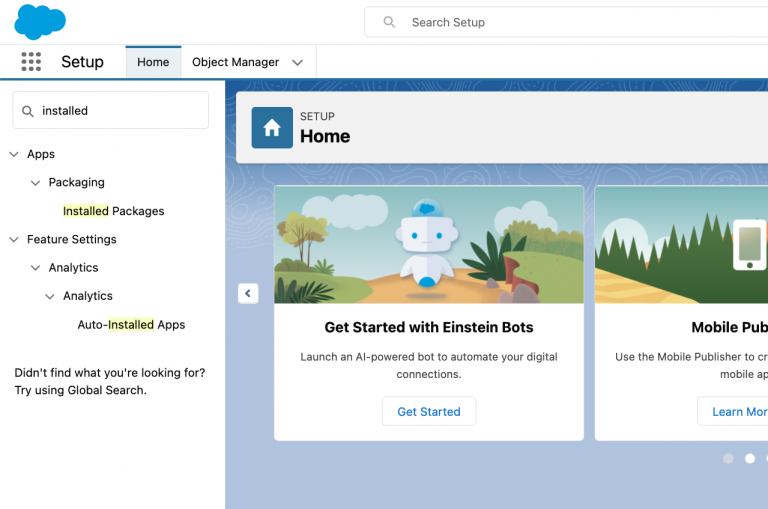The width and height of the screenshot is (768, 509).
Task: Click the Quick Find magnifier icon
Action: tap(28, 111)
